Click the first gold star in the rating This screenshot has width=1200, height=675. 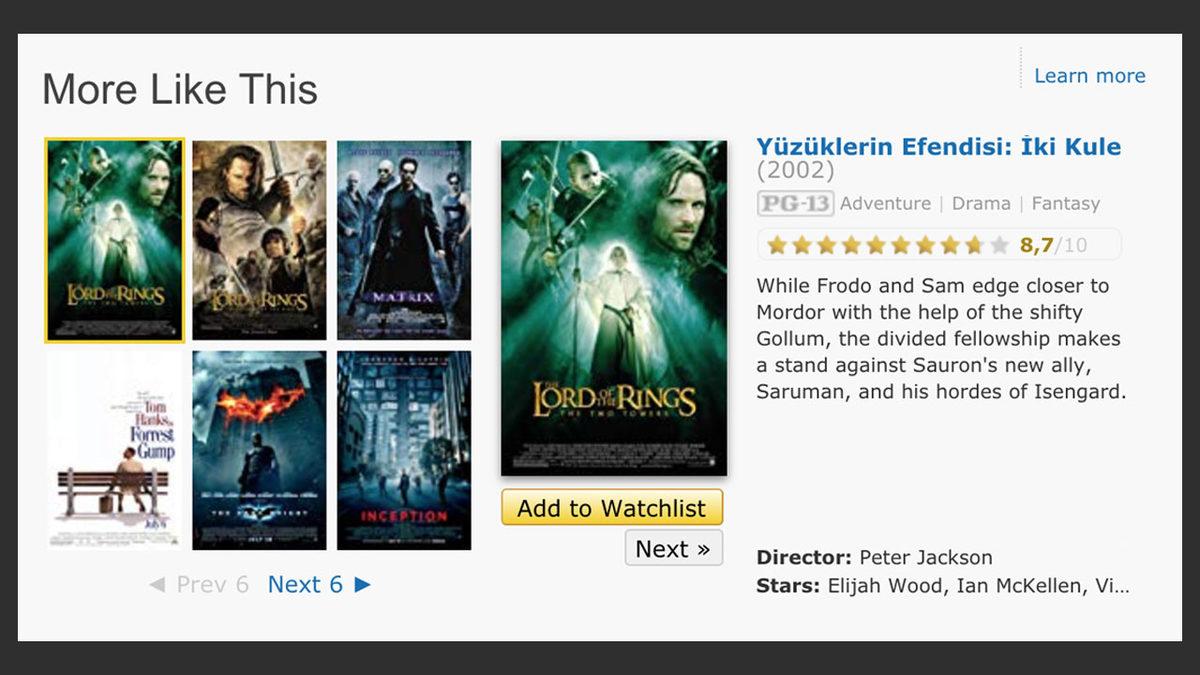[775, 243]
